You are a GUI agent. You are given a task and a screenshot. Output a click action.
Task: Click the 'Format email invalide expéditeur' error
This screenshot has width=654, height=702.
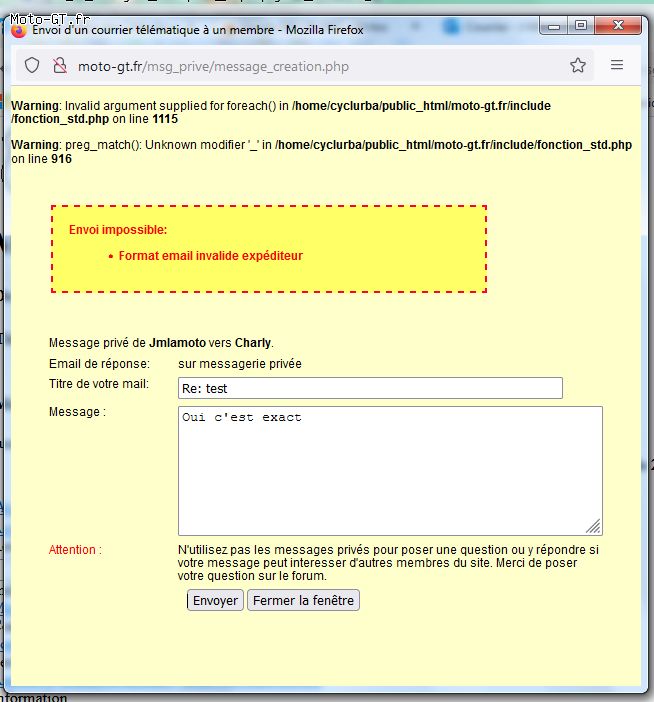coord(210,256)
